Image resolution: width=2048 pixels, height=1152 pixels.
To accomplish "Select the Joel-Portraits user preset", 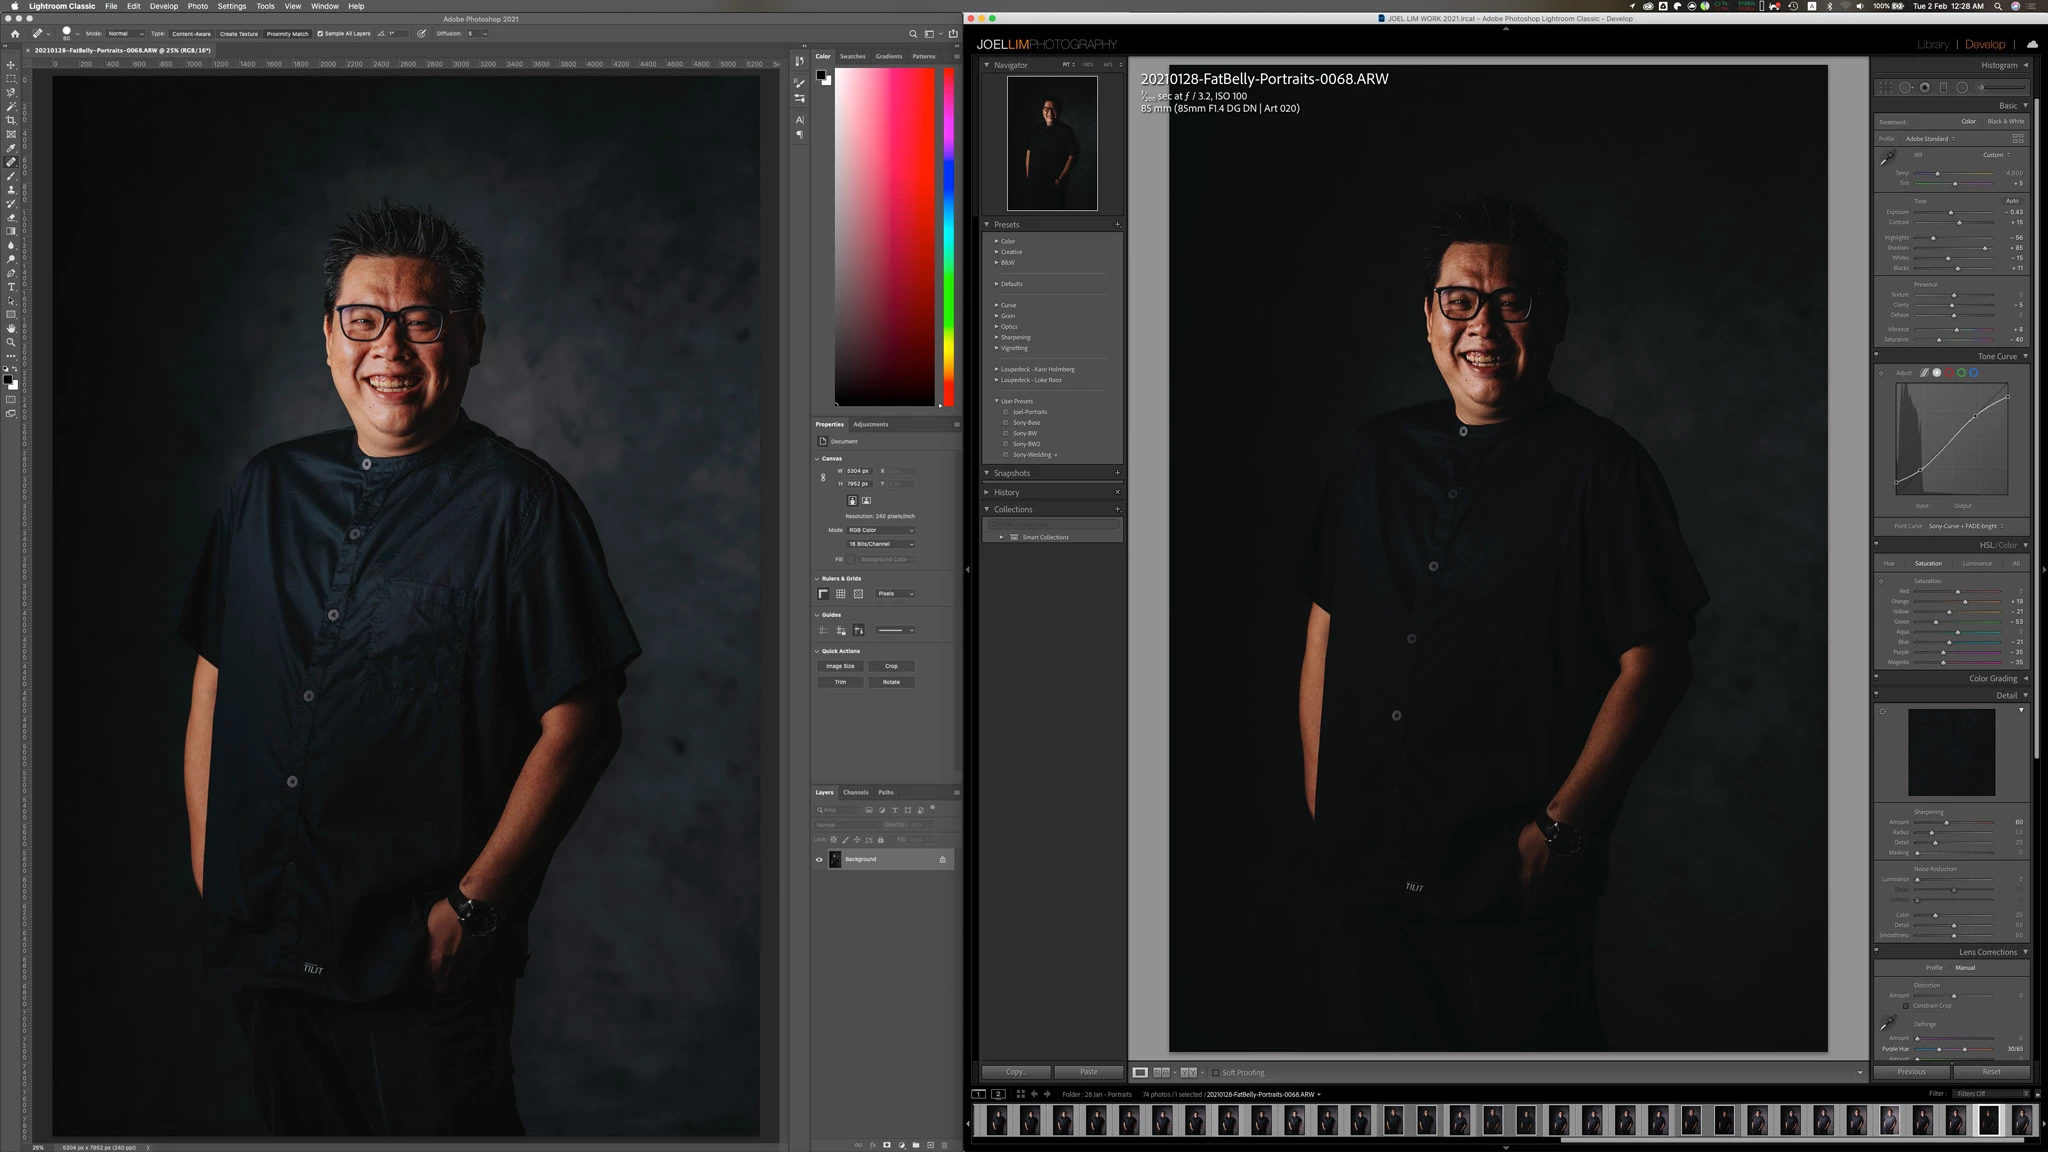I will 1029,412.
